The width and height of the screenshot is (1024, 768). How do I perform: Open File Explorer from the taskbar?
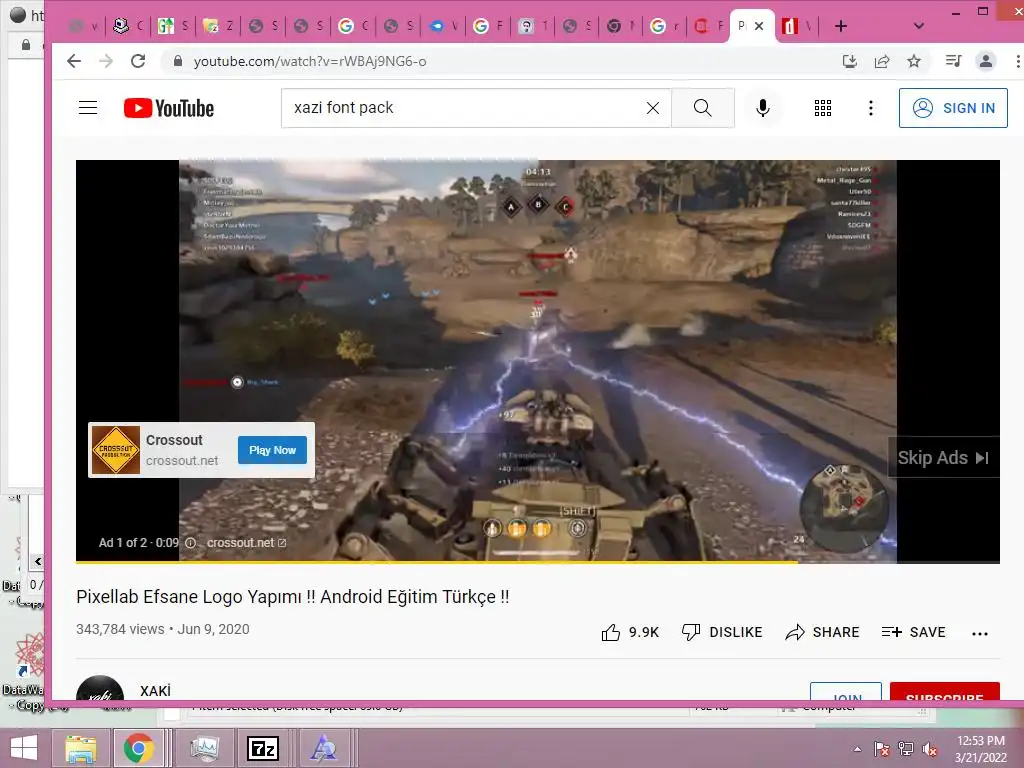(80, 748)
